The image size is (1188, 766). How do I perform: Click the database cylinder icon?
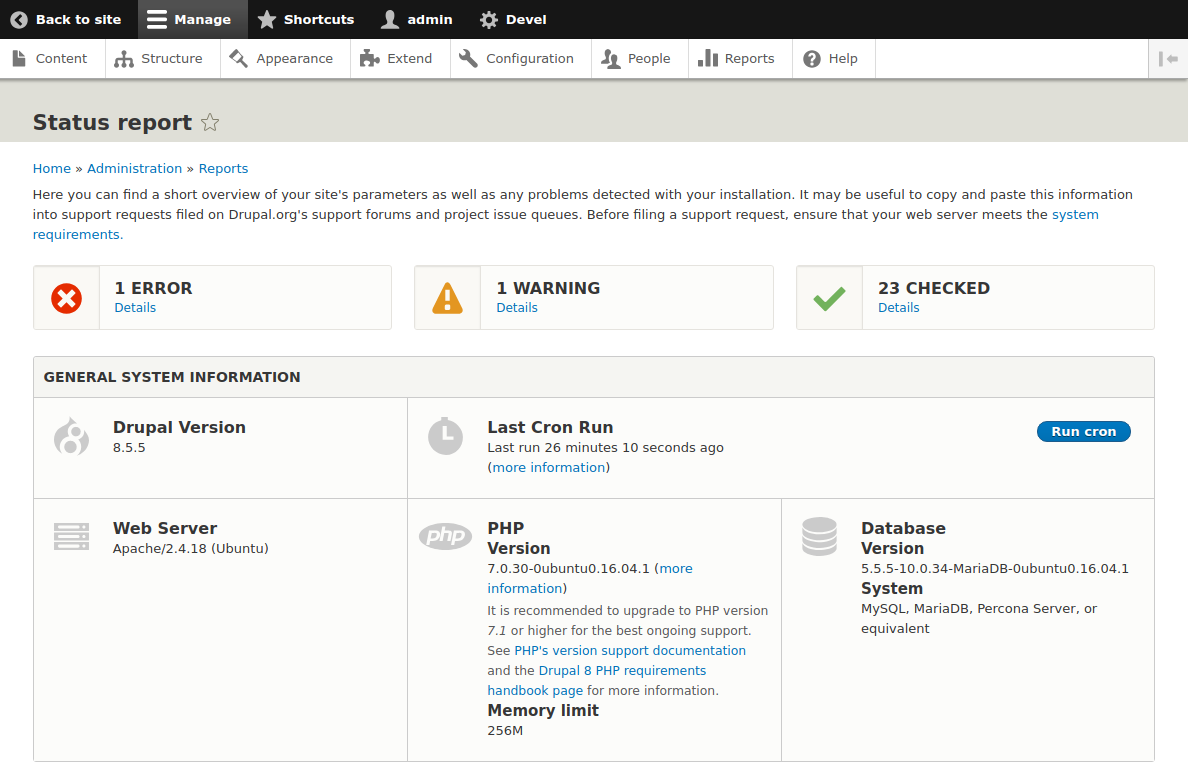(820, 536)
